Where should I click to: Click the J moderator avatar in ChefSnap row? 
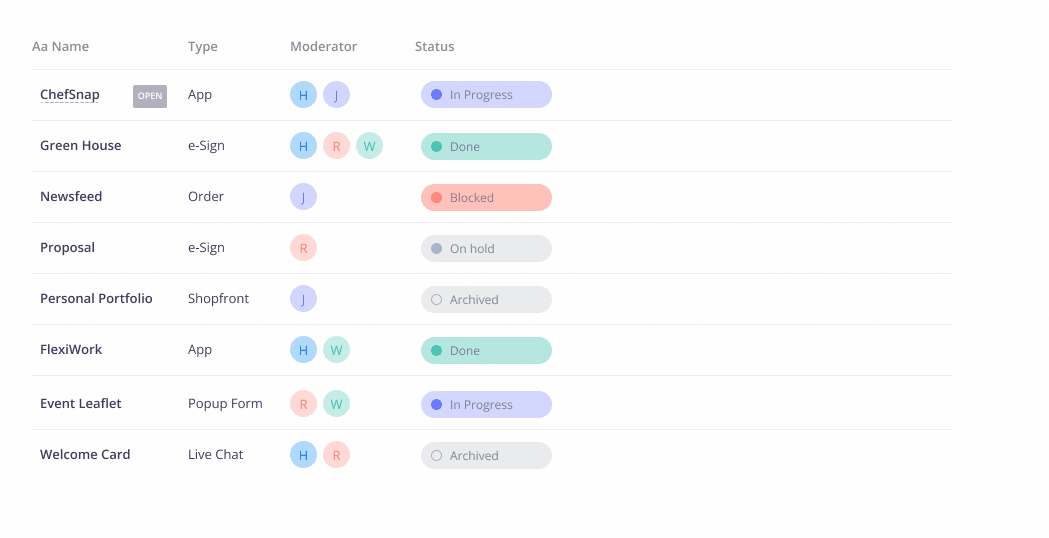336,95
